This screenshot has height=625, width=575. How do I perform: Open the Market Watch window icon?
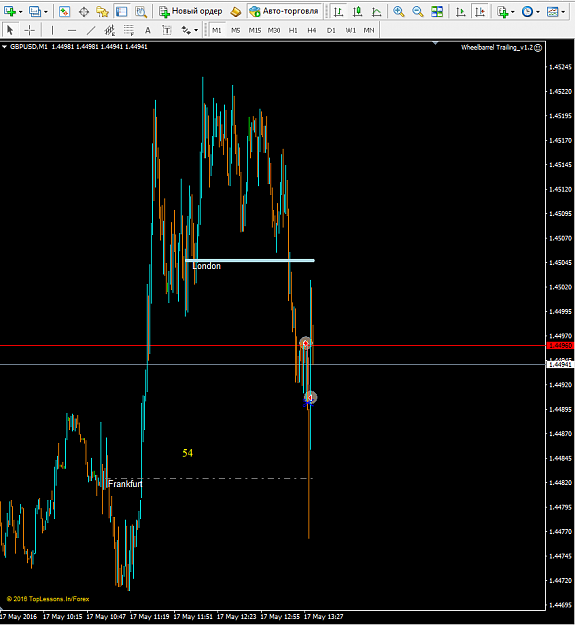[x=64, y=12]
